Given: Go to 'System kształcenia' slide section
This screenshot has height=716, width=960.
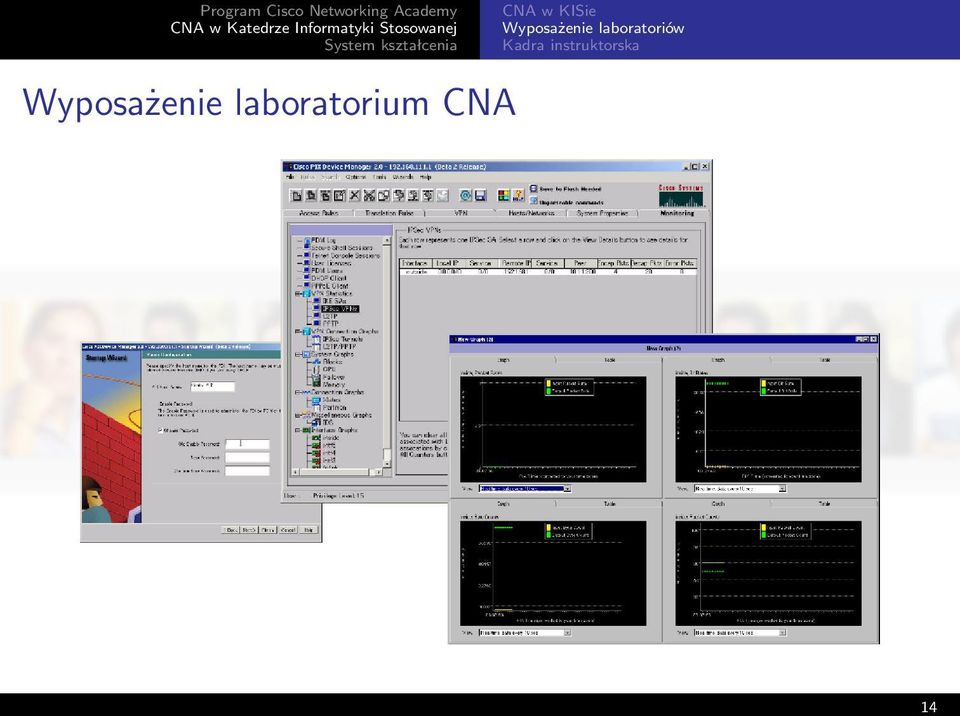Looking at the screenshot, I should [x=391, y=45].
